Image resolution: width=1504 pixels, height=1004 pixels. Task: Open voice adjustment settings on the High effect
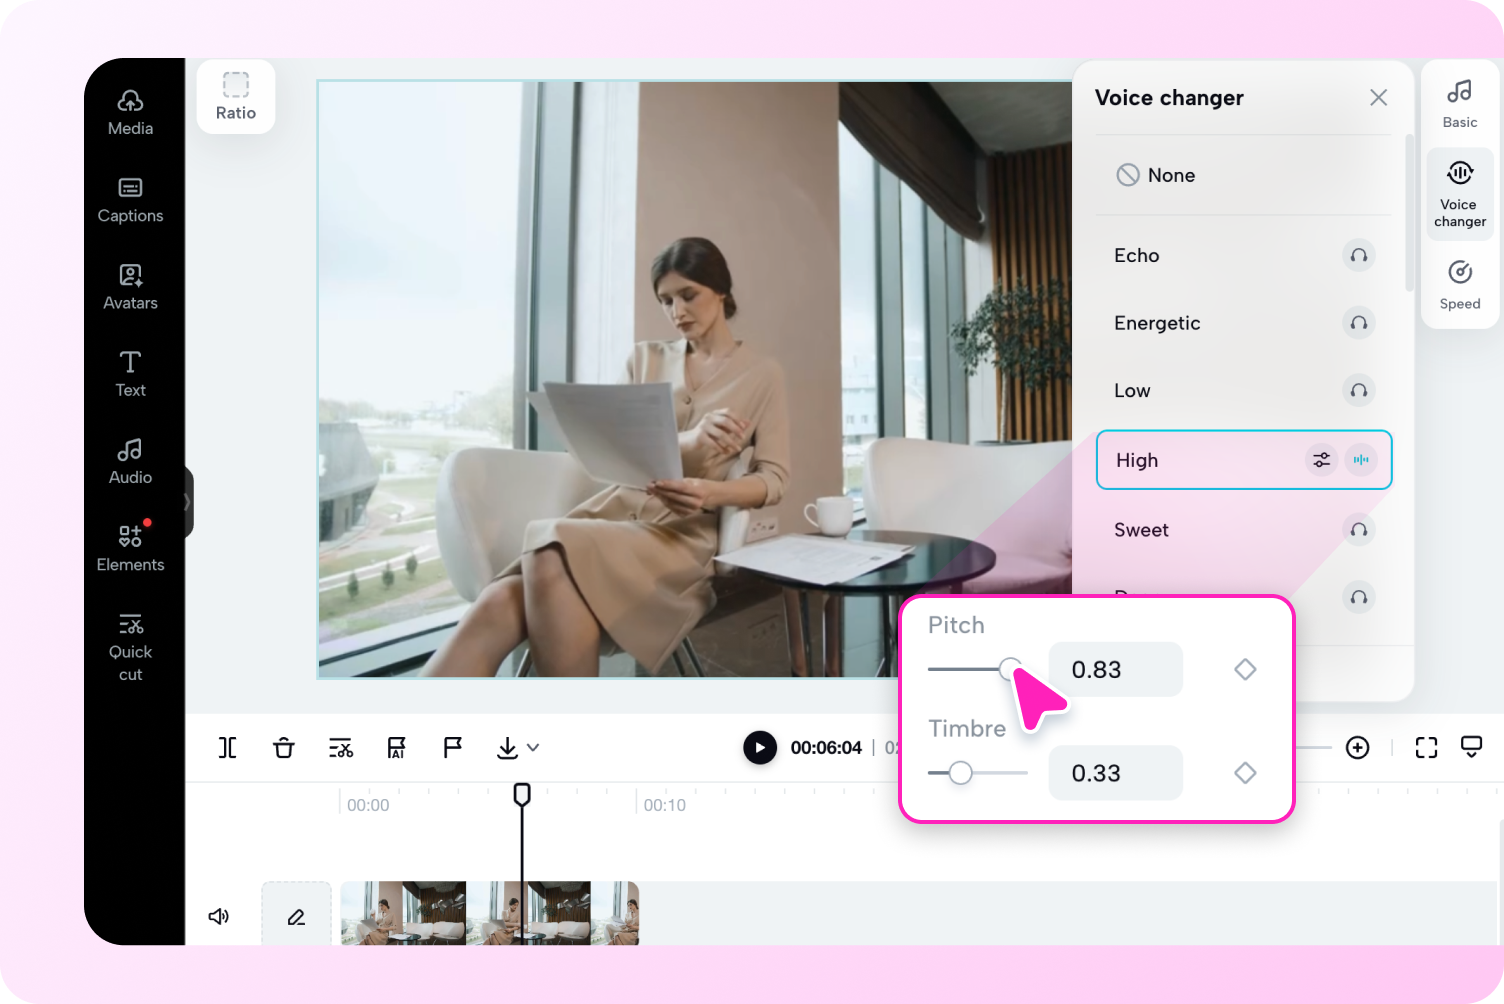(1322, 460)
